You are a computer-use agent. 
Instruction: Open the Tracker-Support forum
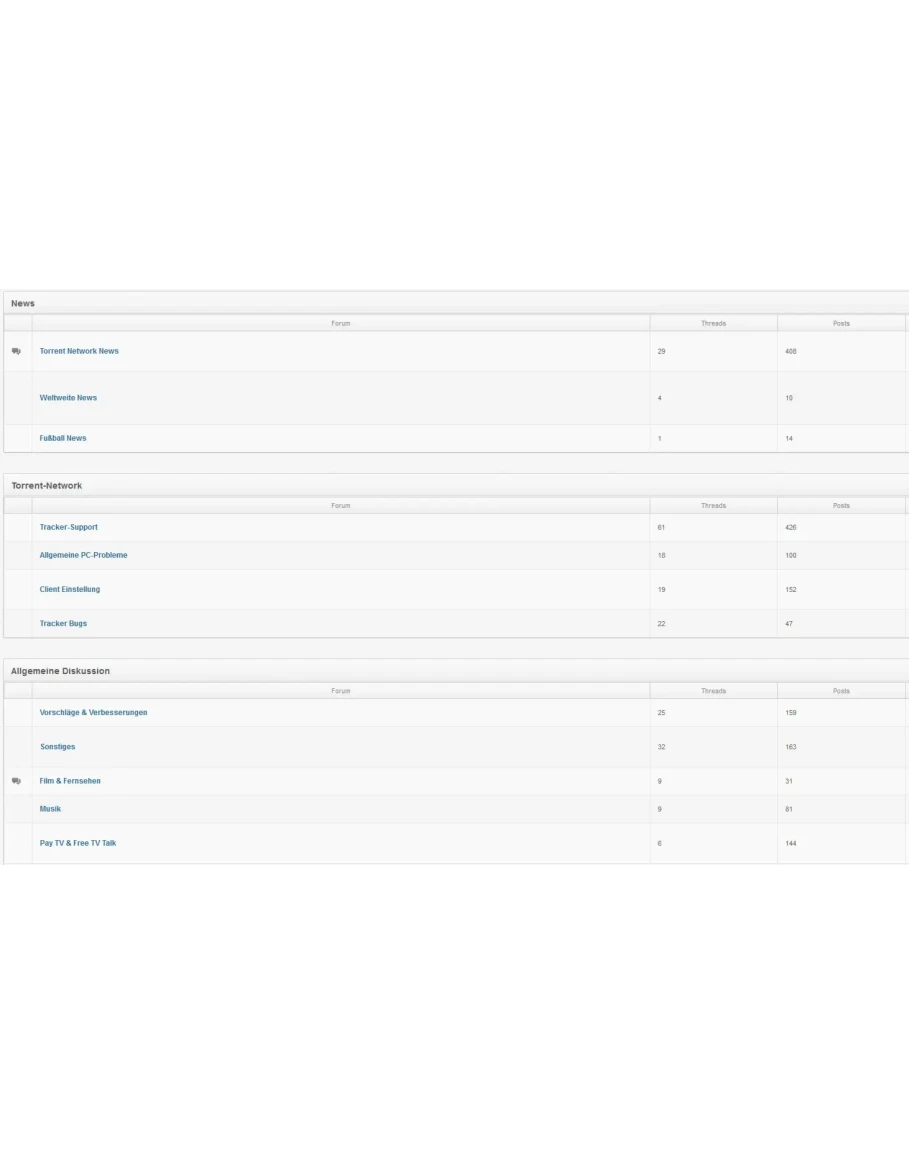click(x=69, y=528)
